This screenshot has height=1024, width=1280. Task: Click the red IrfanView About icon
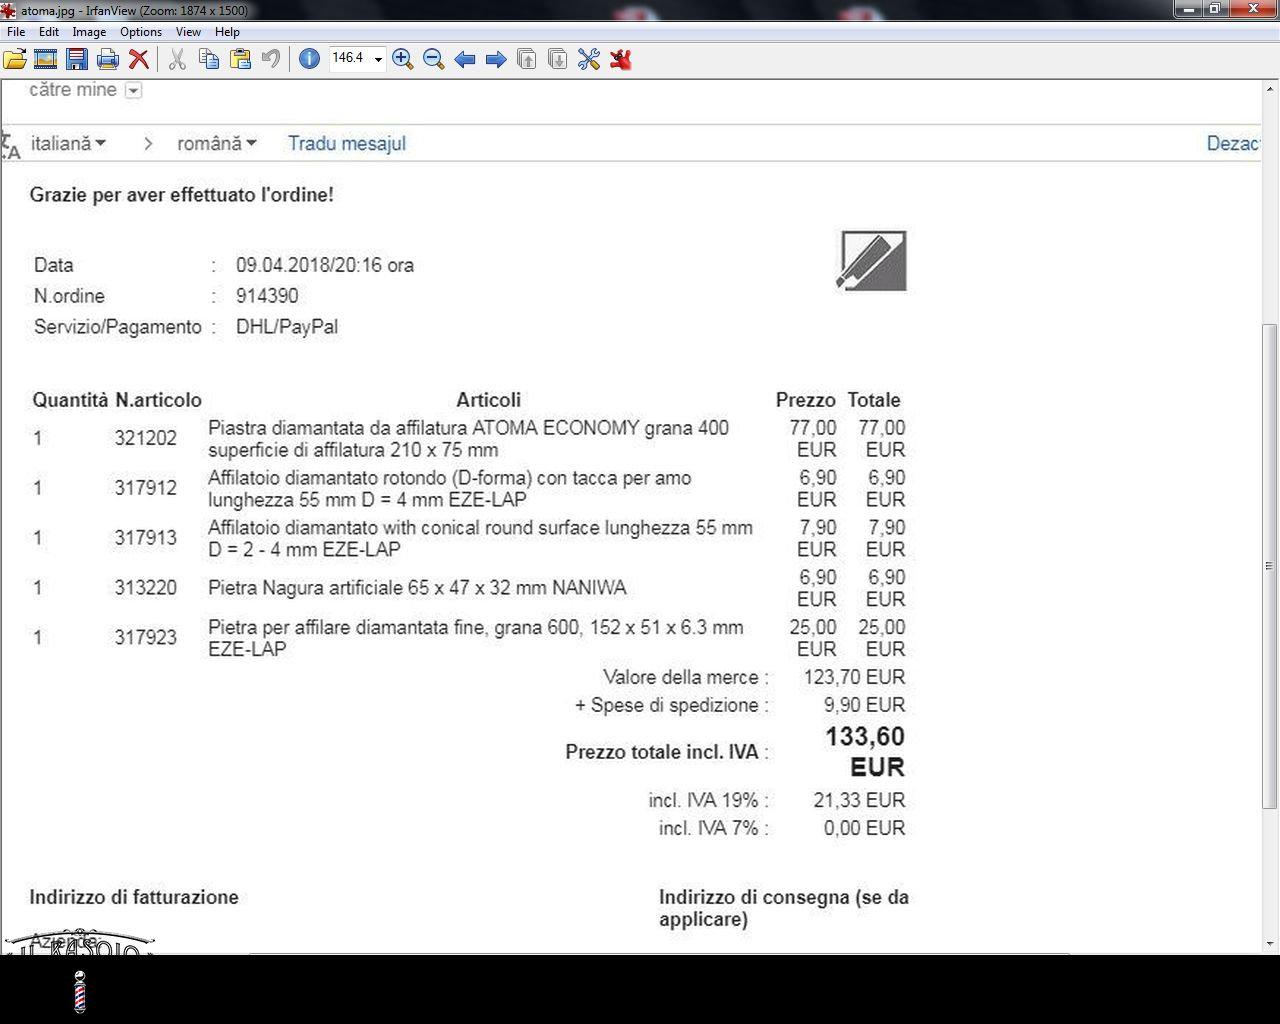point(621,59)
